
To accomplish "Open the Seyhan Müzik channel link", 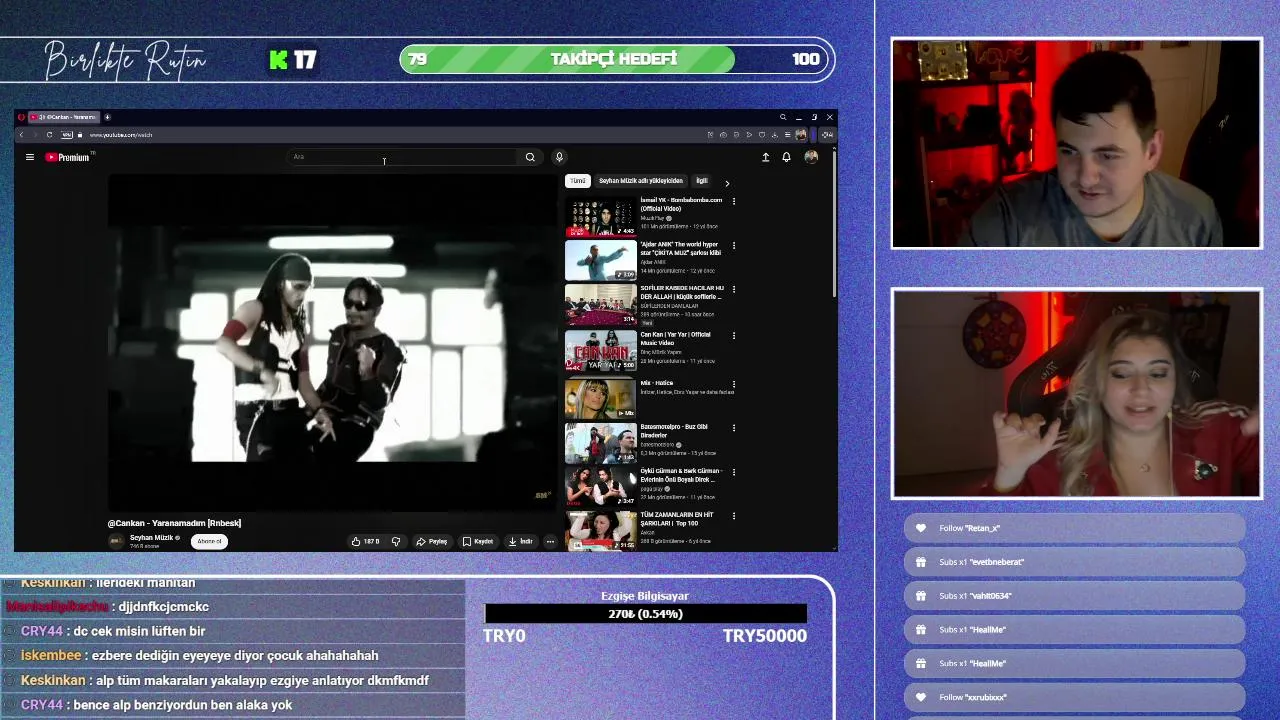I will [x=154, y=538].
